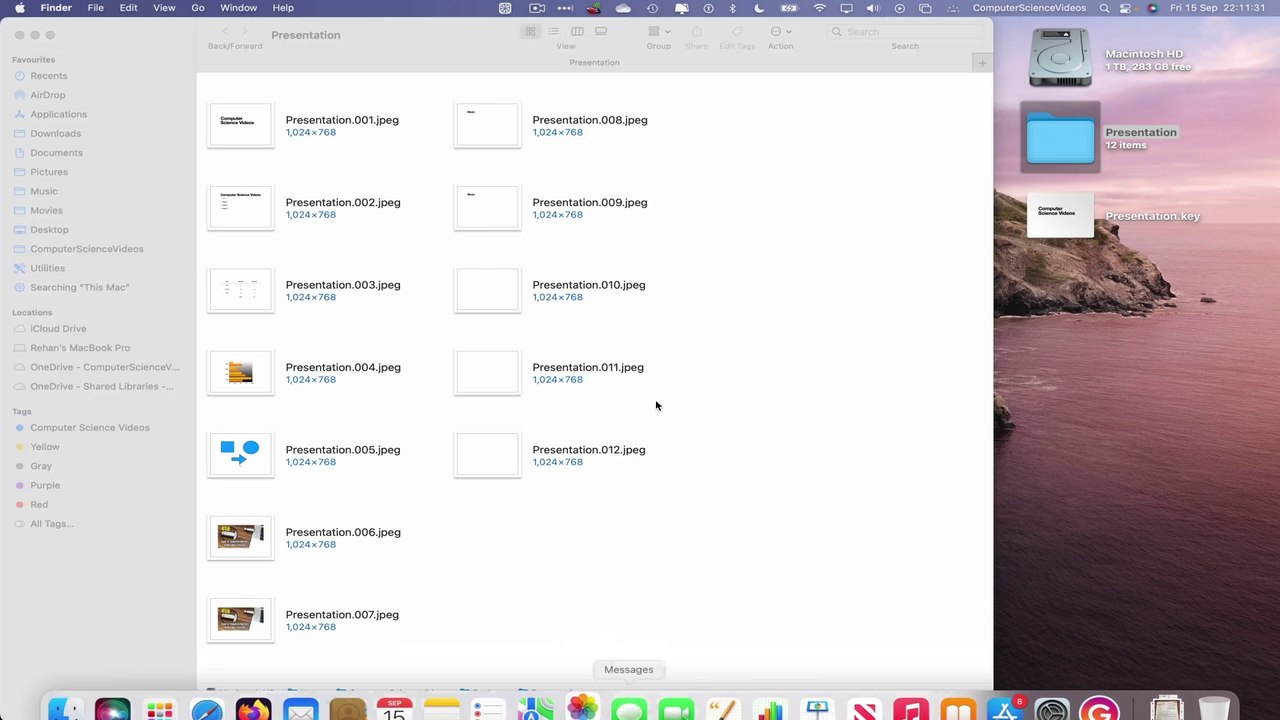Open the View menu

[x=164, y=8]
